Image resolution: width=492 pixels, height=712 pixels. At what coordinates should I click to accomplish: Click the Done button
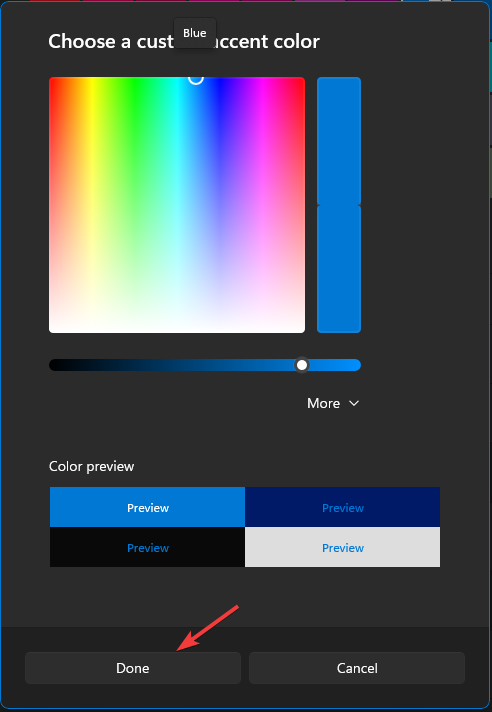click(133, 668)
